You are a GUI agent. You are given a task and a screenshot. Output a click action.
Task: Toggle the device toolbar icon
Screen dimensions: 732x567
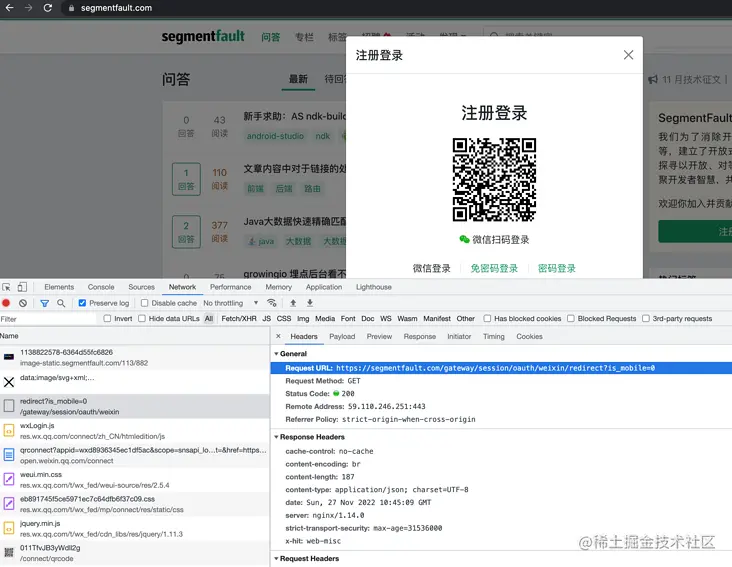22,287
